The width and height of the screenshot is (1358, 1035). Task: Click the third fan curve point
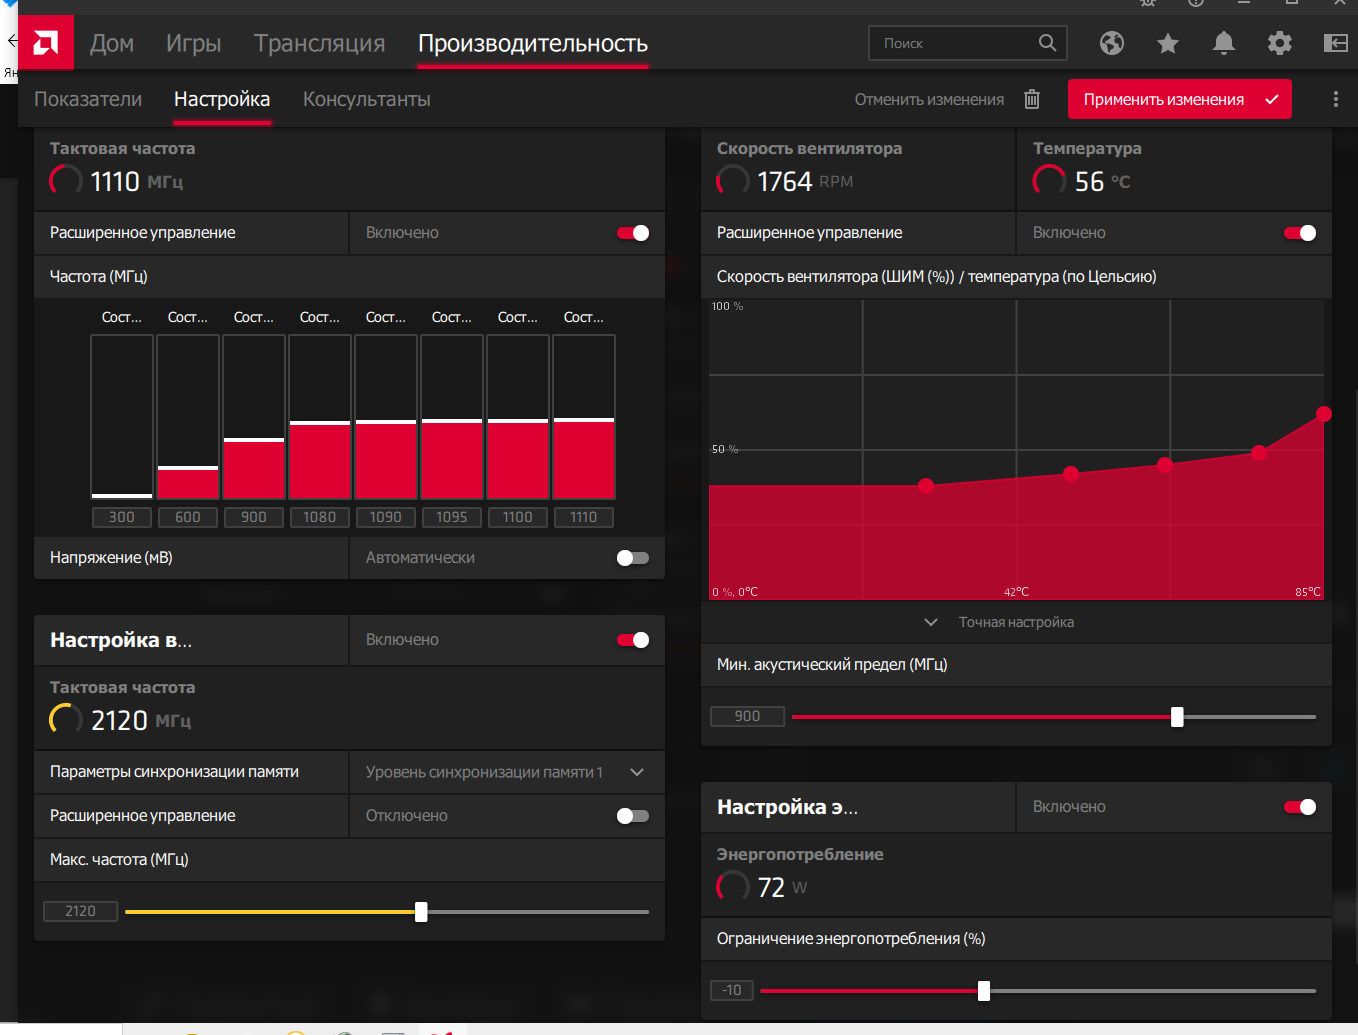point(1165,464)
